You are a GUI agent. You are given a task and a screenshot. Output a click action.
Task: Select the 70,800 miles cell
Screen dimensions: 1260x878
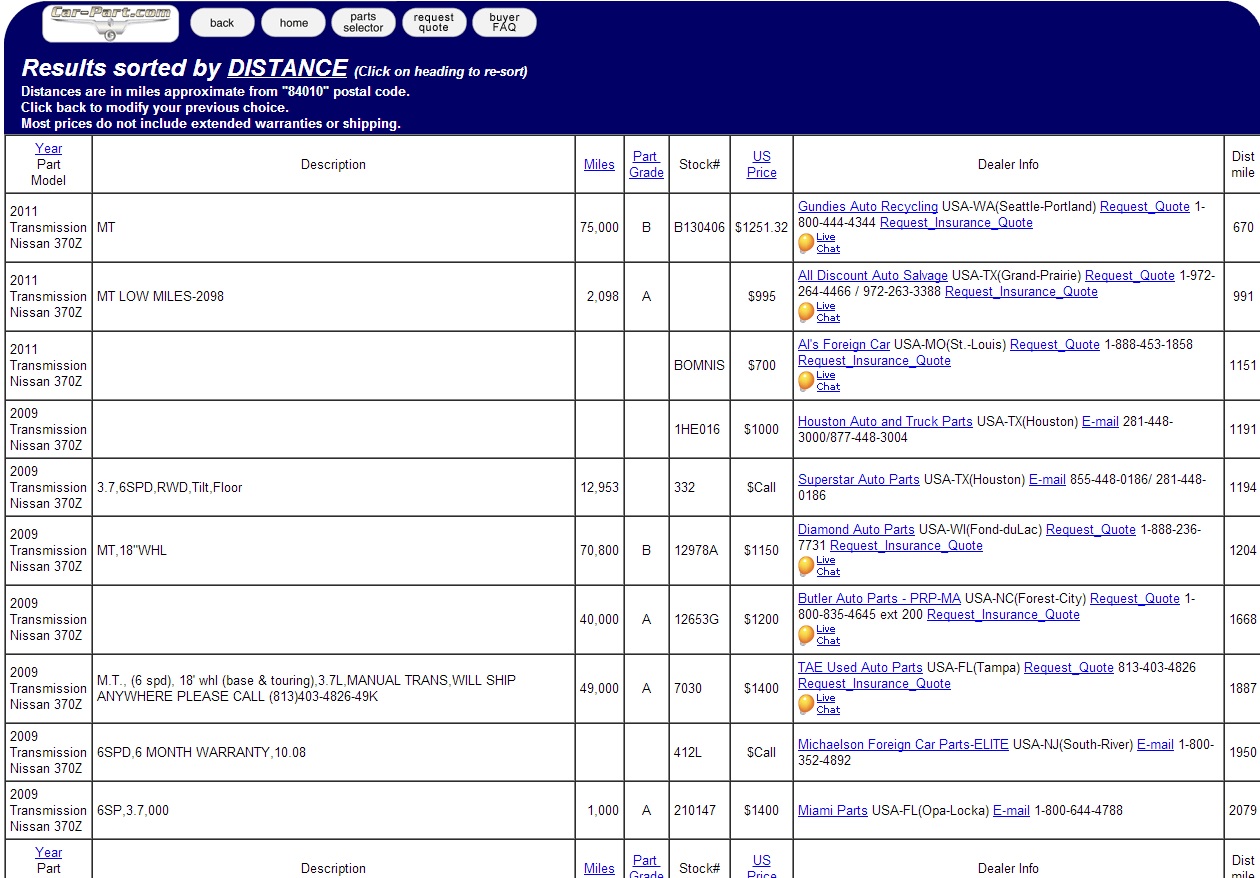[599, 551]
